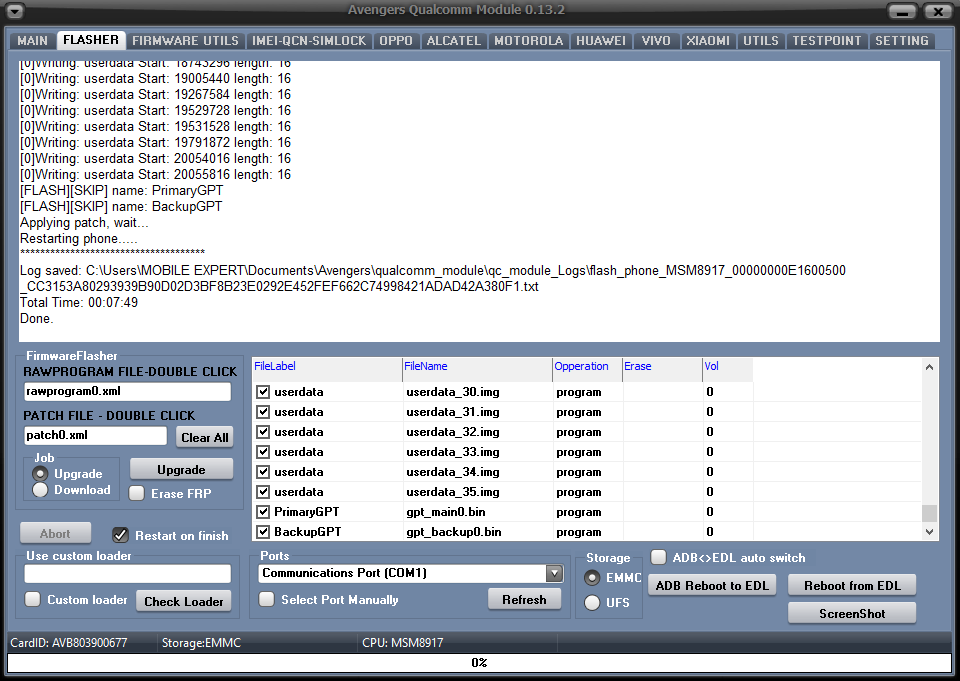Open the VIVO tab
The width and height of the screenshot is (960, 681).
click(656, 40)
